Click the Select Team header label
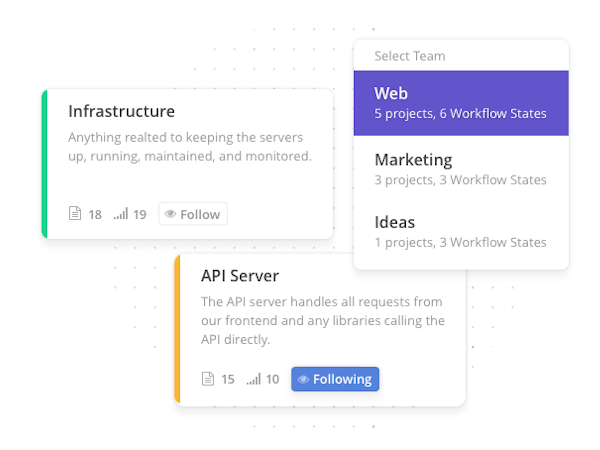The height and width of the screenshot is (450, 600). point(410,56)
